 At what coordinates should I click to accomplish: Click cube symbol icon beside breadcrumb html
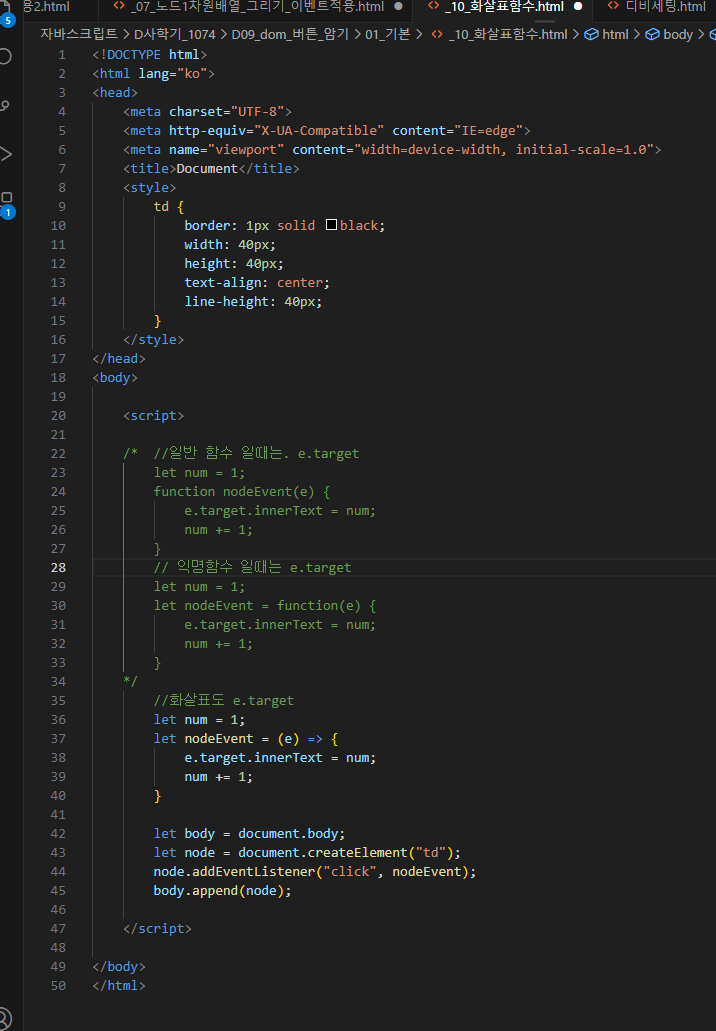[592, 34]
